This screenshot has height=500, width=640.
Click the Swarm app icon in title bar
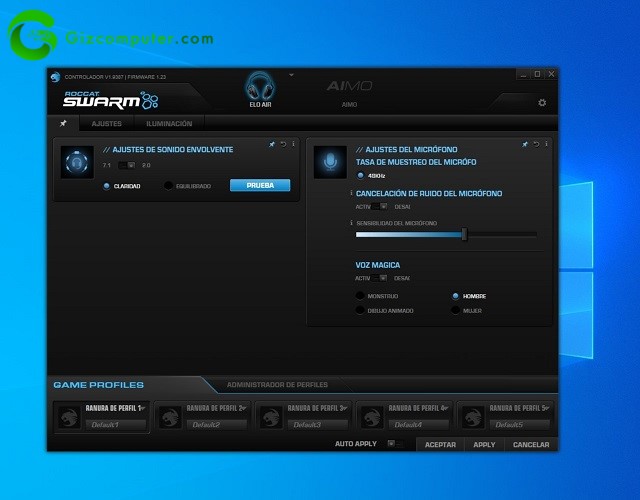pyautogui.click(x=56, y=77)
